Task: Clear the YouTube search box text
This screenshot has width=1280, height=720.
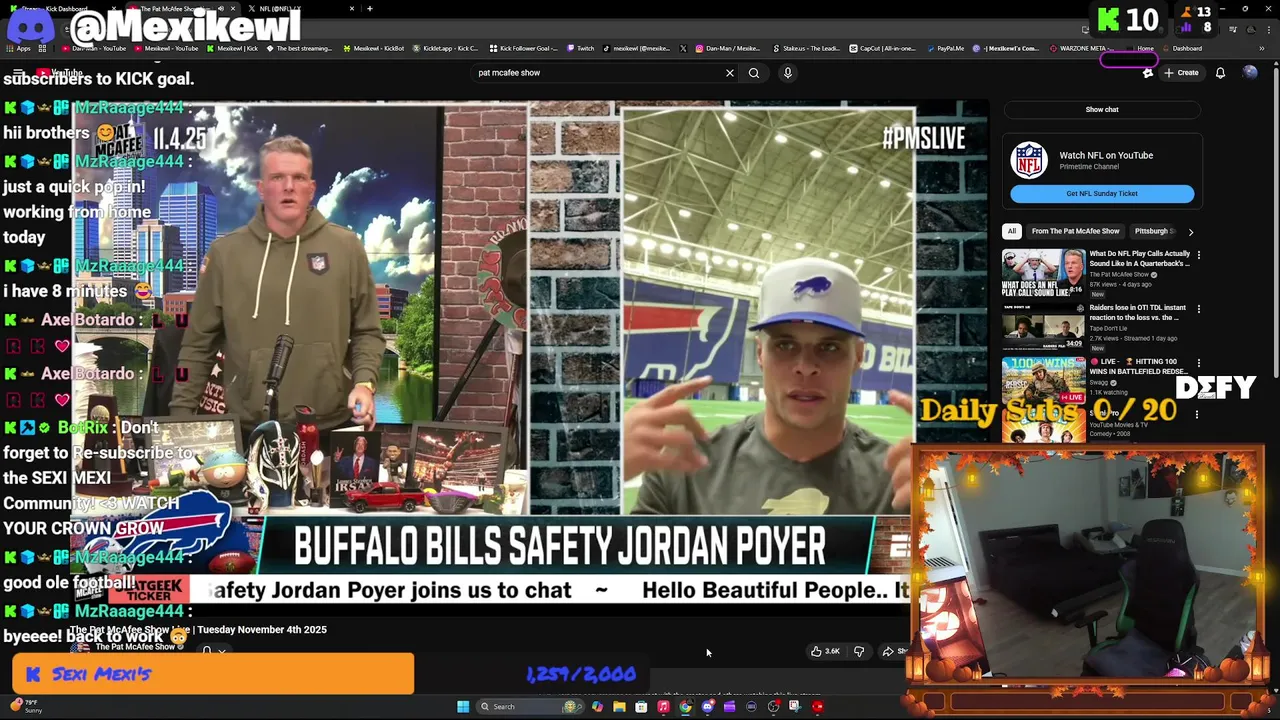Action: tap(730, 73)
